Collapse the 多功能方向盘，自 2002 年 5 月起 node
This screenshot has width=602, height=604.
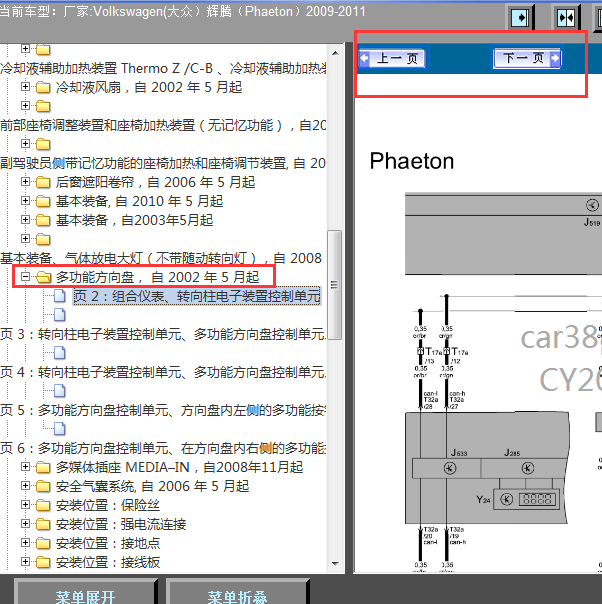coord(25,277)
